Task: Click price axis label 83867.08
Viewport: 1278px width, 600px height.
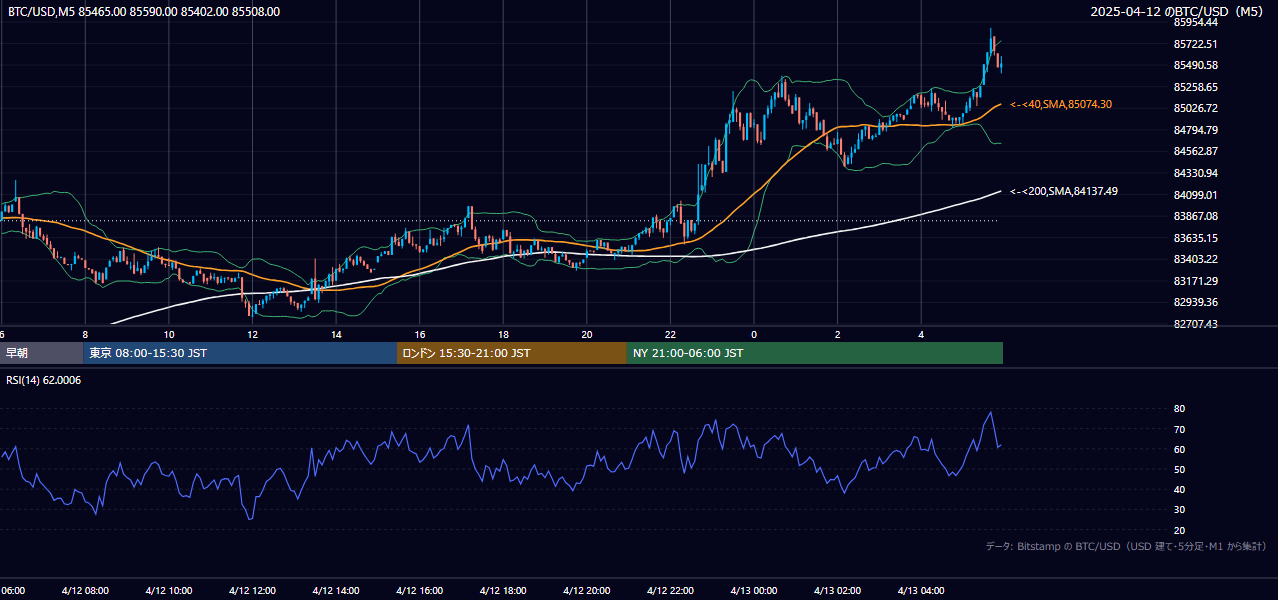Action: tap(1195, 216)
